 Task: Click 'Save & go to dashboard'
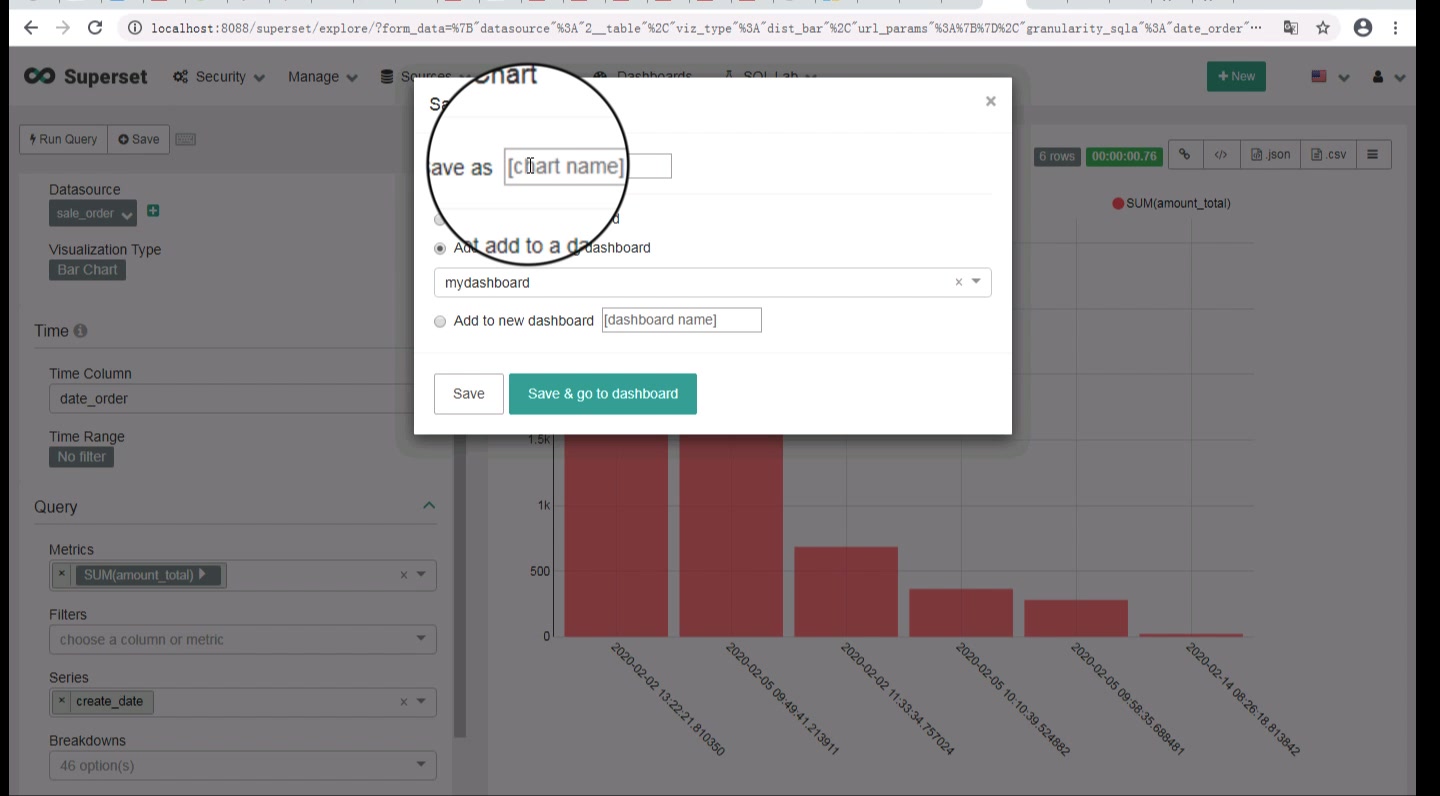[602, 393]
